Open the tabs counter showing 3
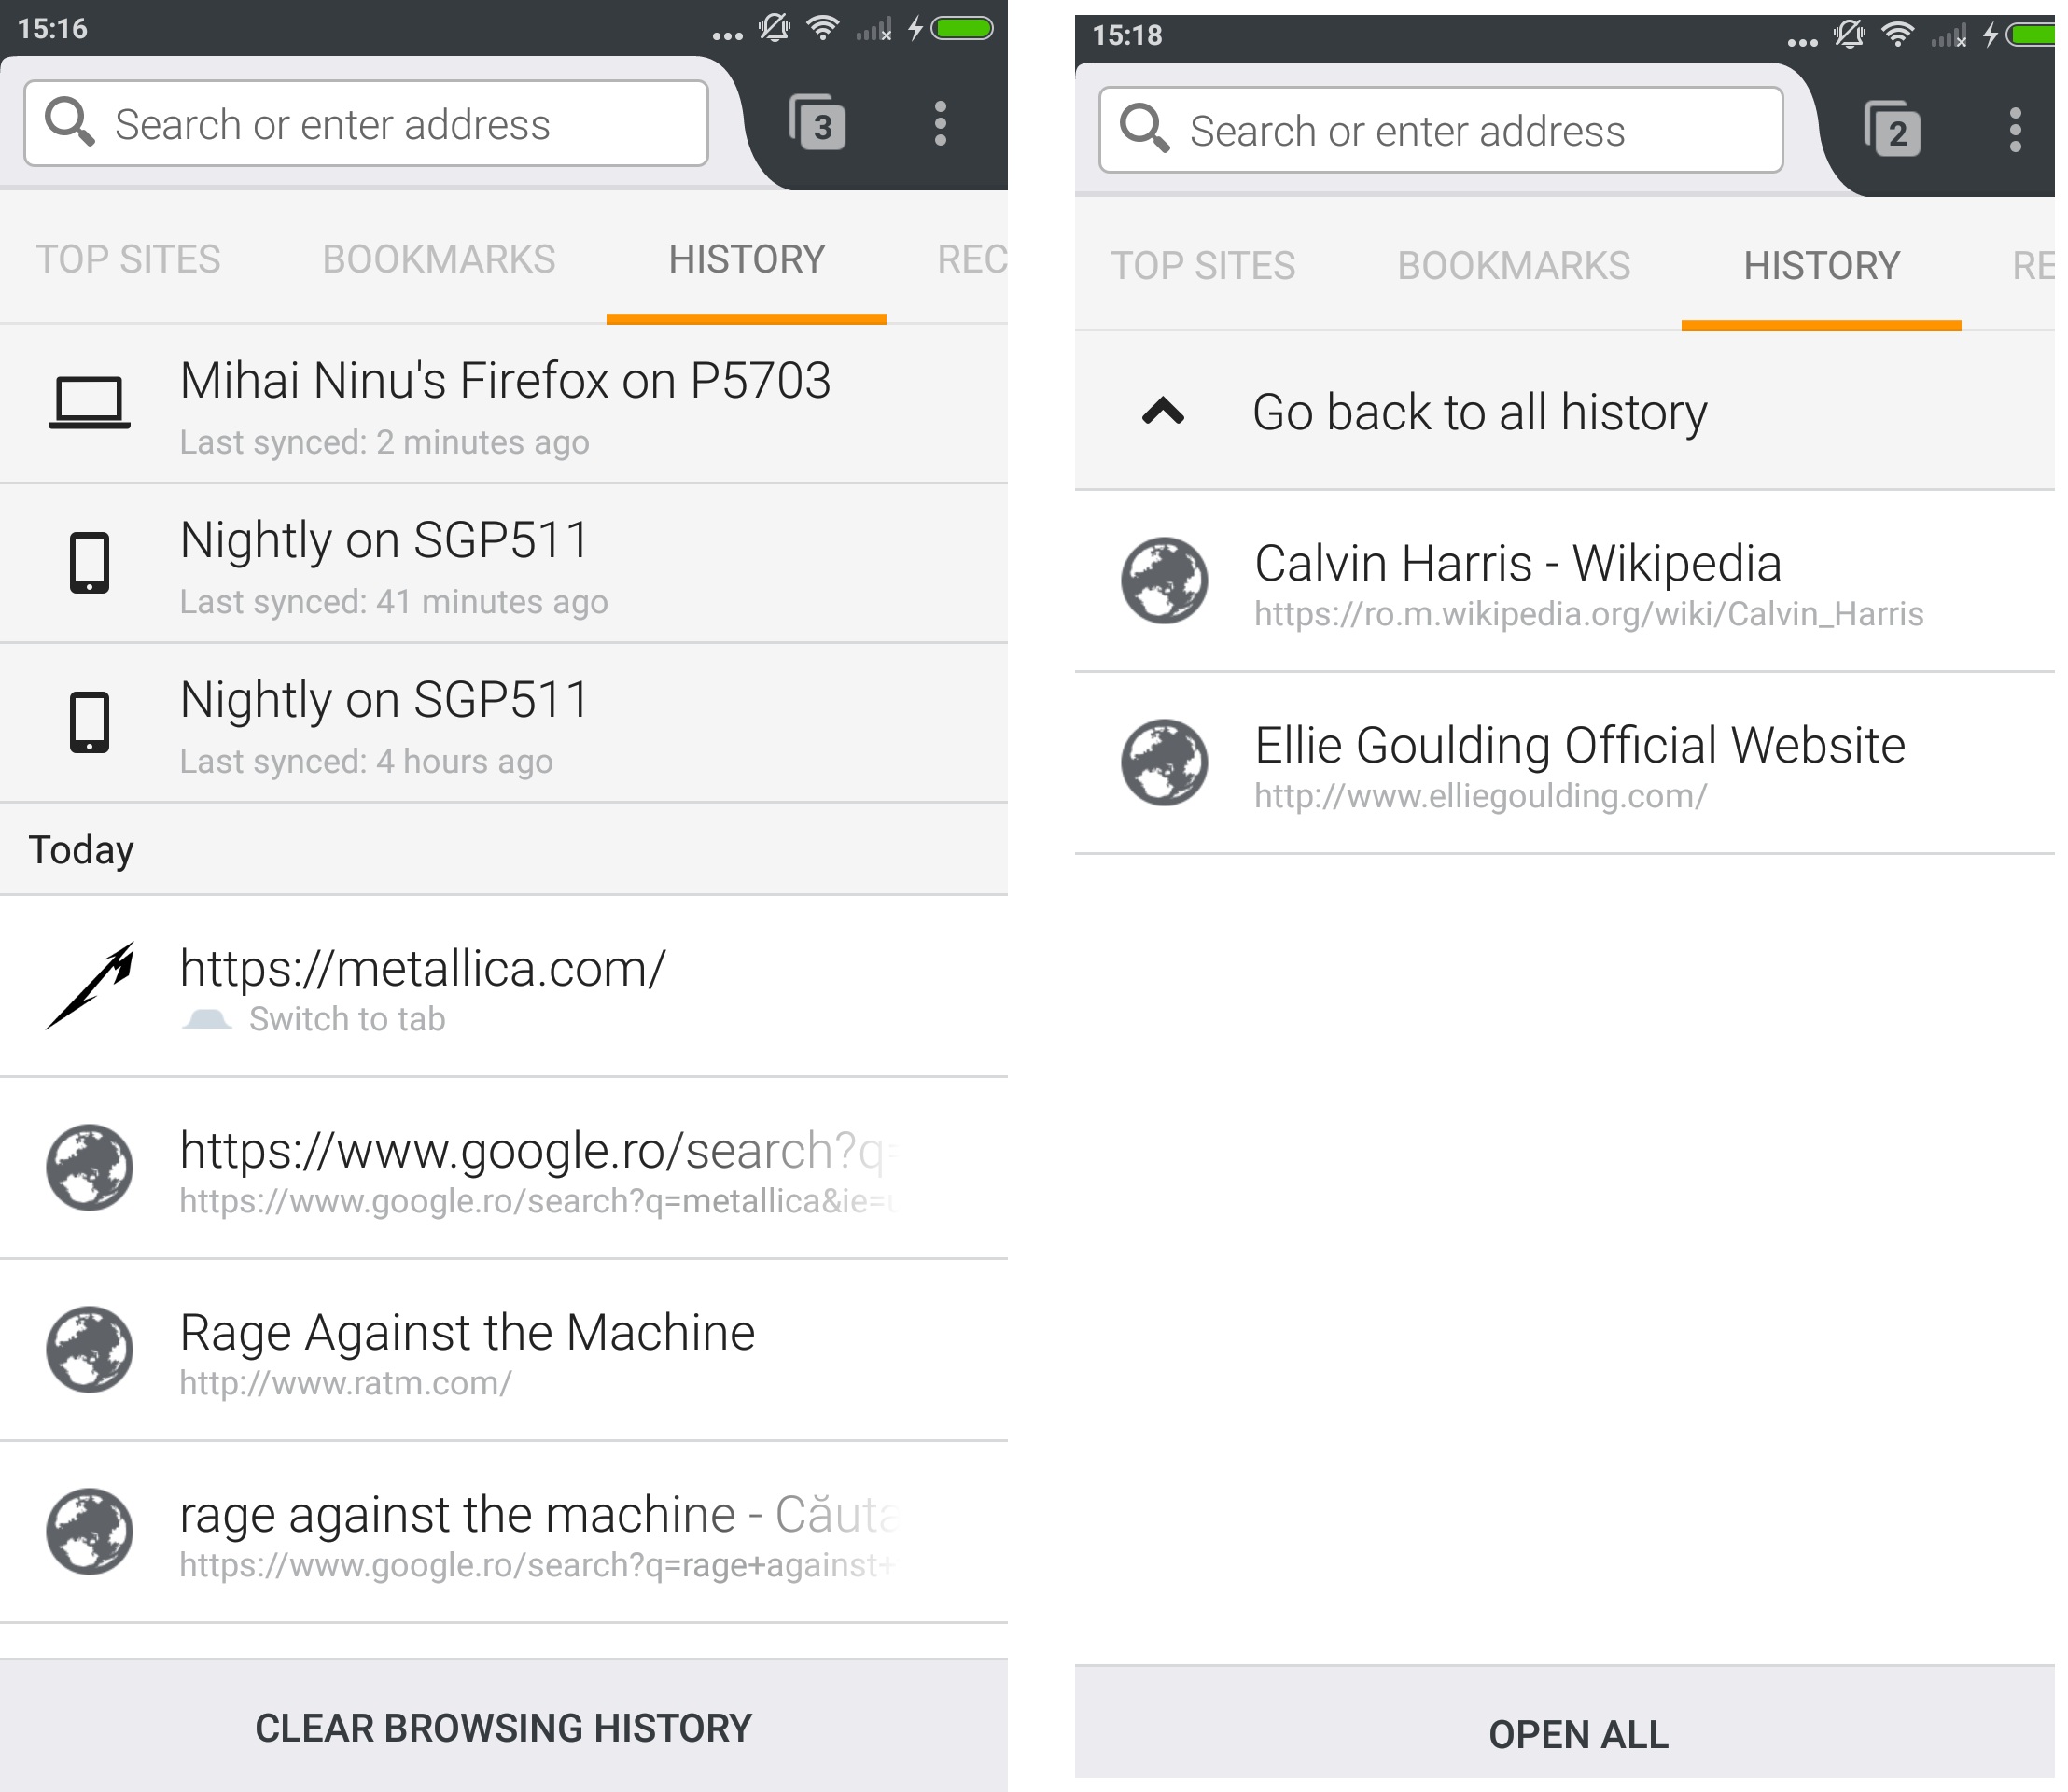The width and height of the screenshot is (2068, 1792). coord(817,123)
